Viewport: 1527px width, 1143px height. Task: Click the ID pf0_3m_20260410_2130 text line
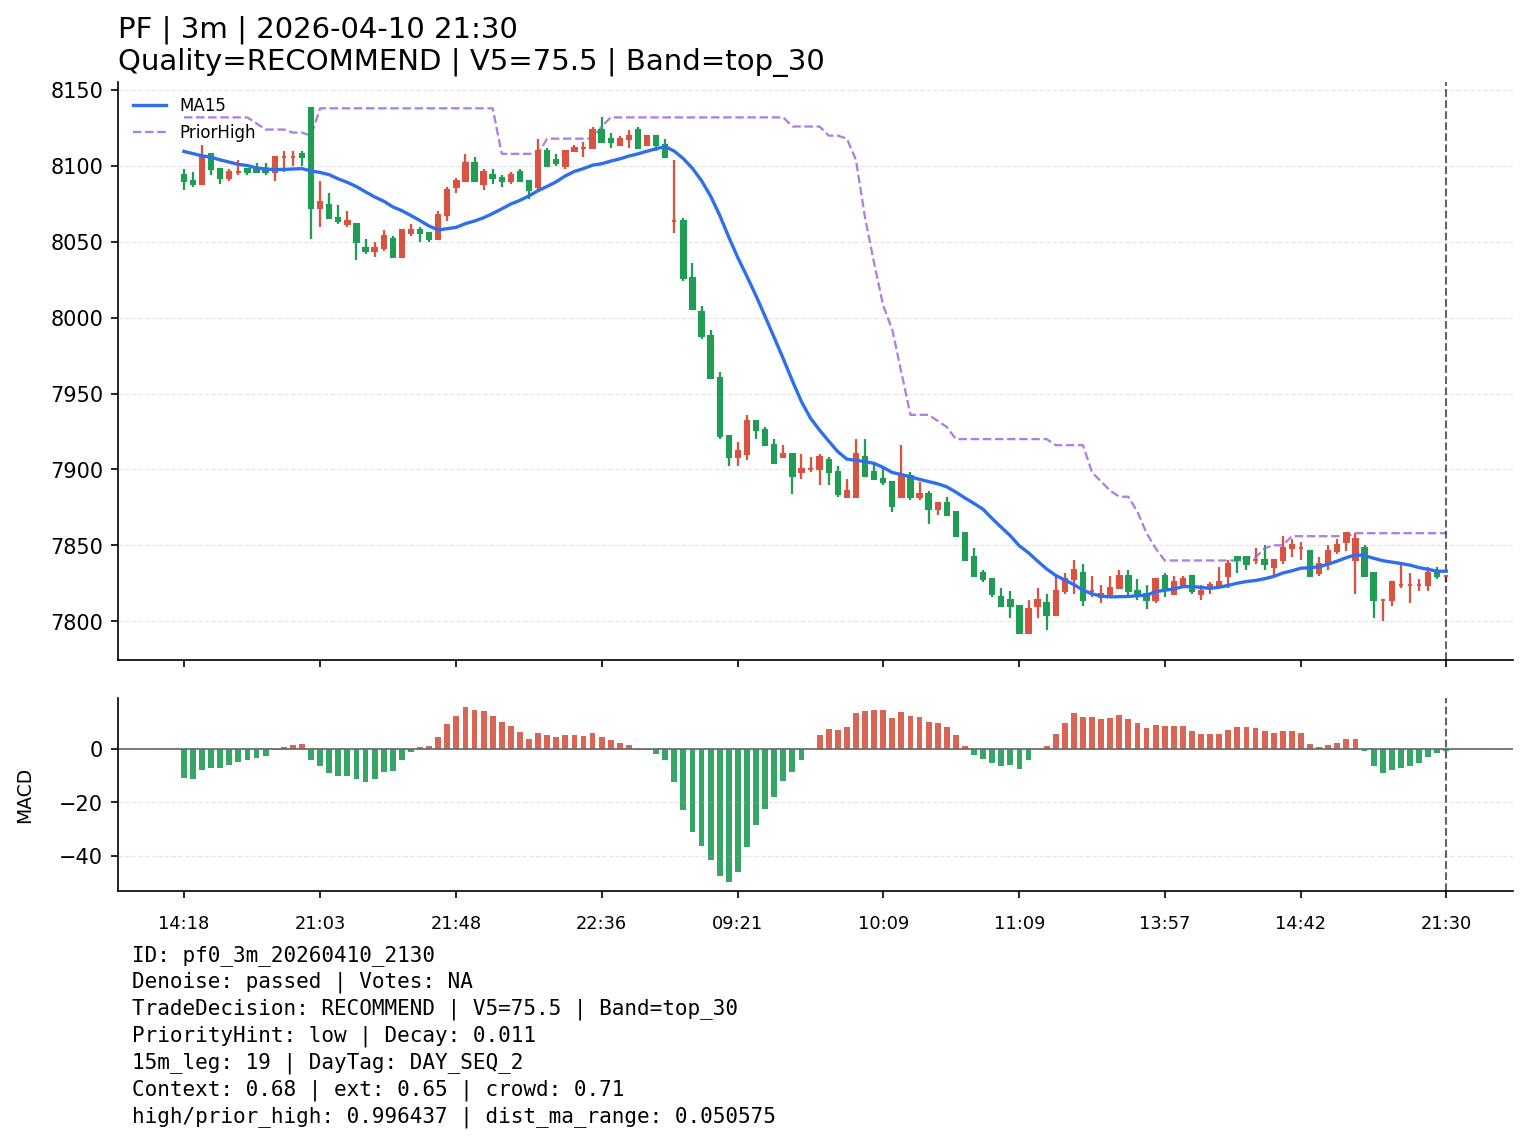(x=283, y=955)
